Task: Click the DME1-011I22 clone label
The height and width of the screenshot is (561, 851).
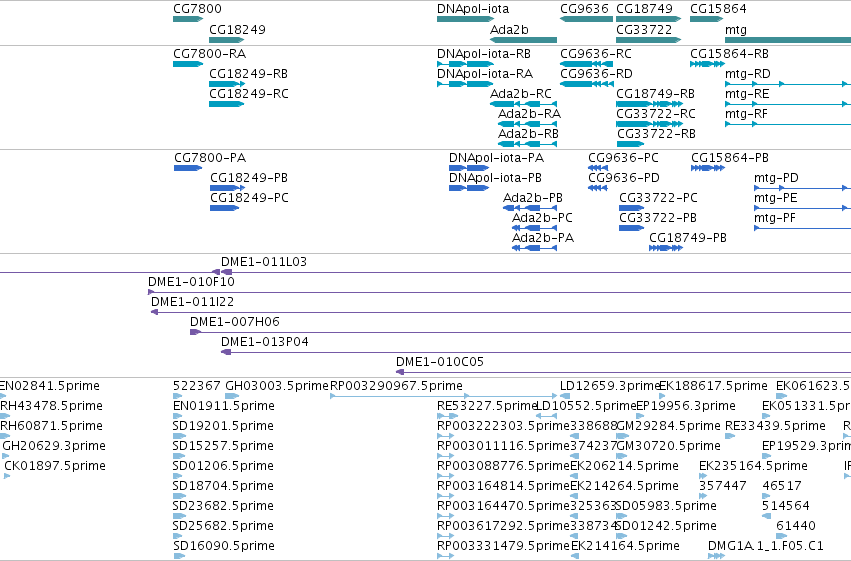Action: (x=193, y=302)
